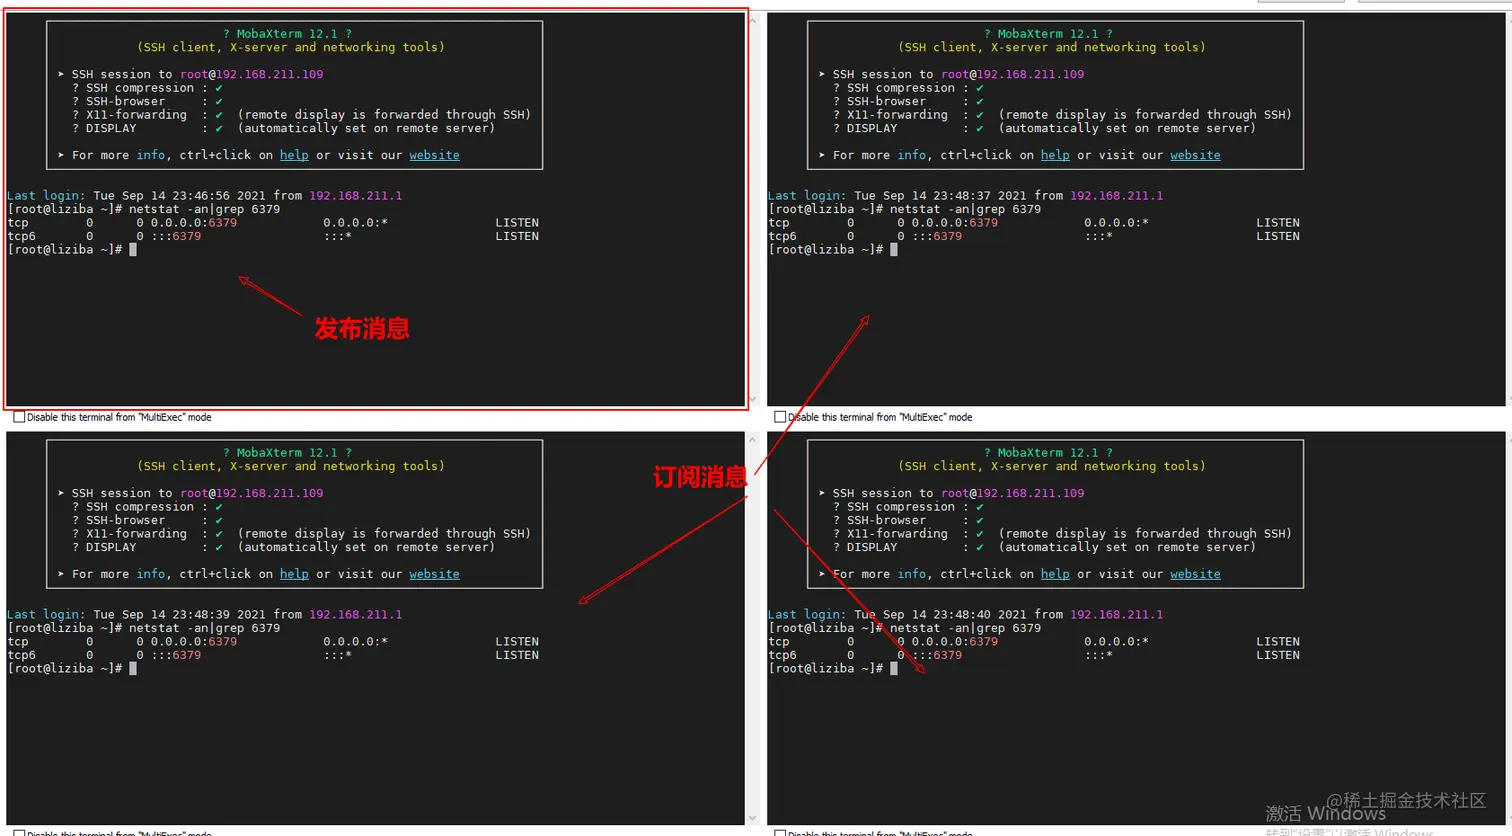Focus the prompt cursor in bottom-left terminal
Viewport: 1512px width, 836px height.
tap(133, 669)
